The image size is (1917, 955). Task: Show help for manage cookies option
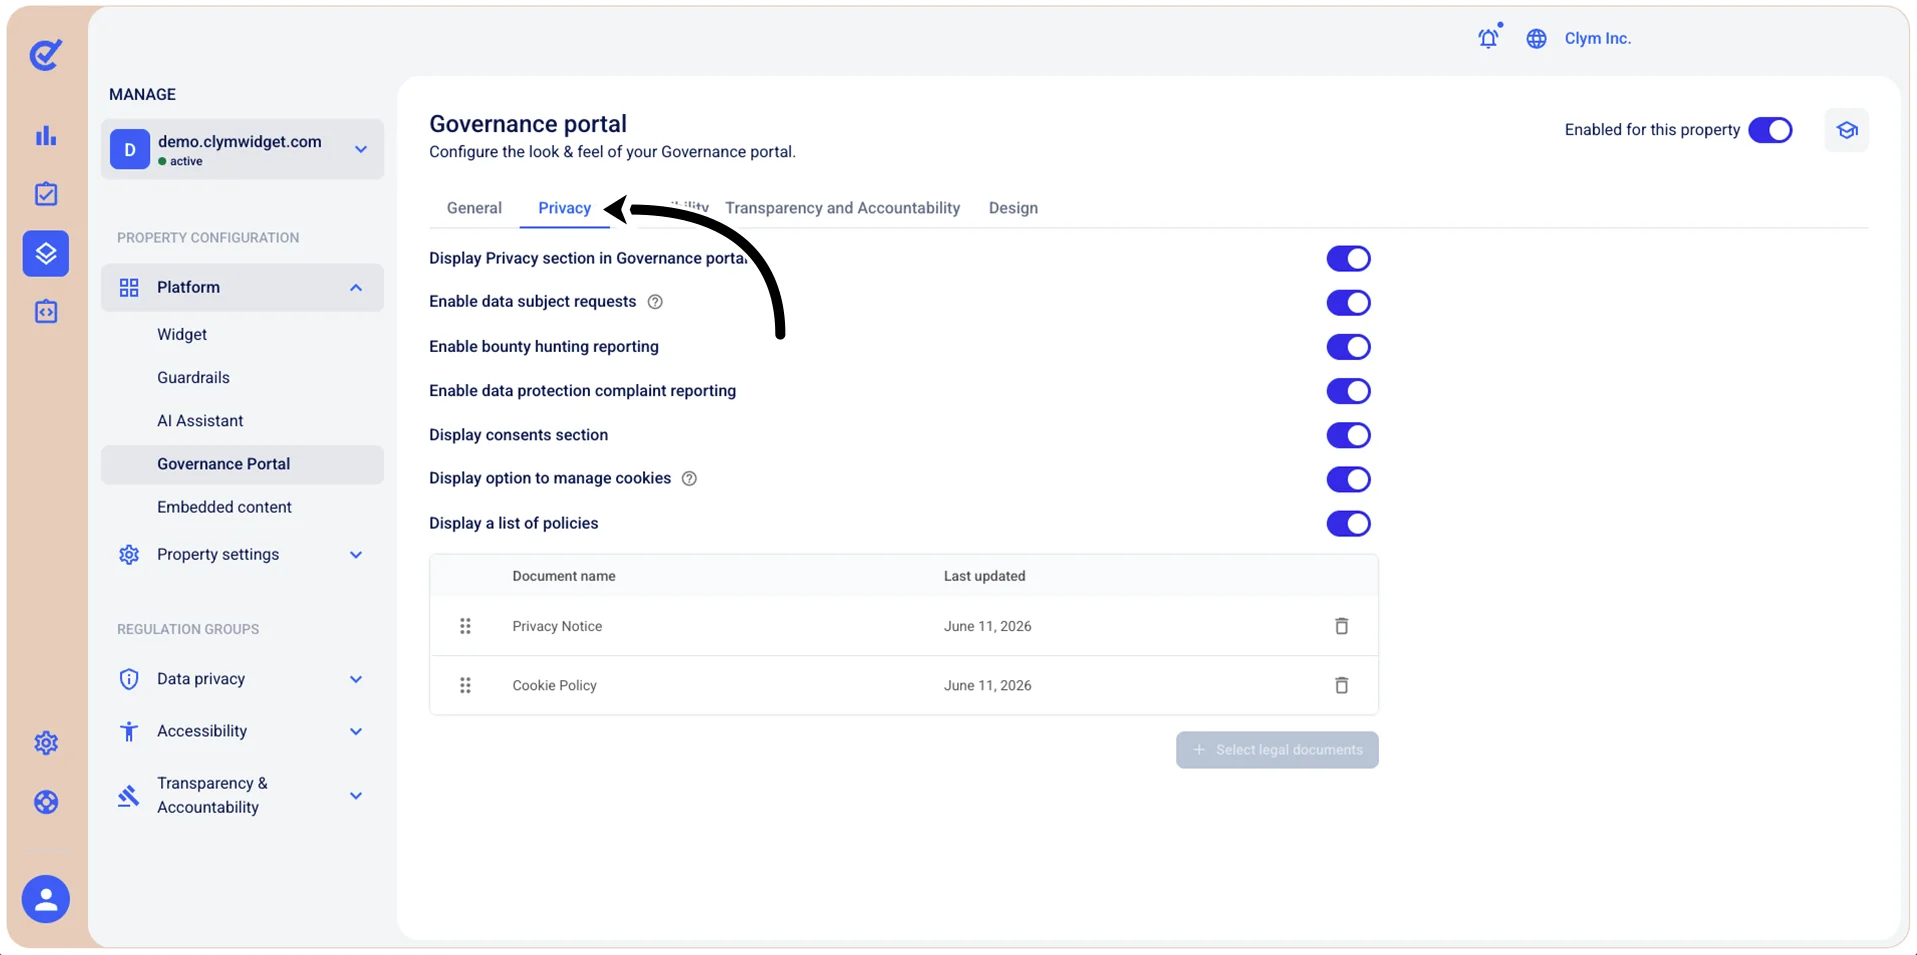pos(689,479)
